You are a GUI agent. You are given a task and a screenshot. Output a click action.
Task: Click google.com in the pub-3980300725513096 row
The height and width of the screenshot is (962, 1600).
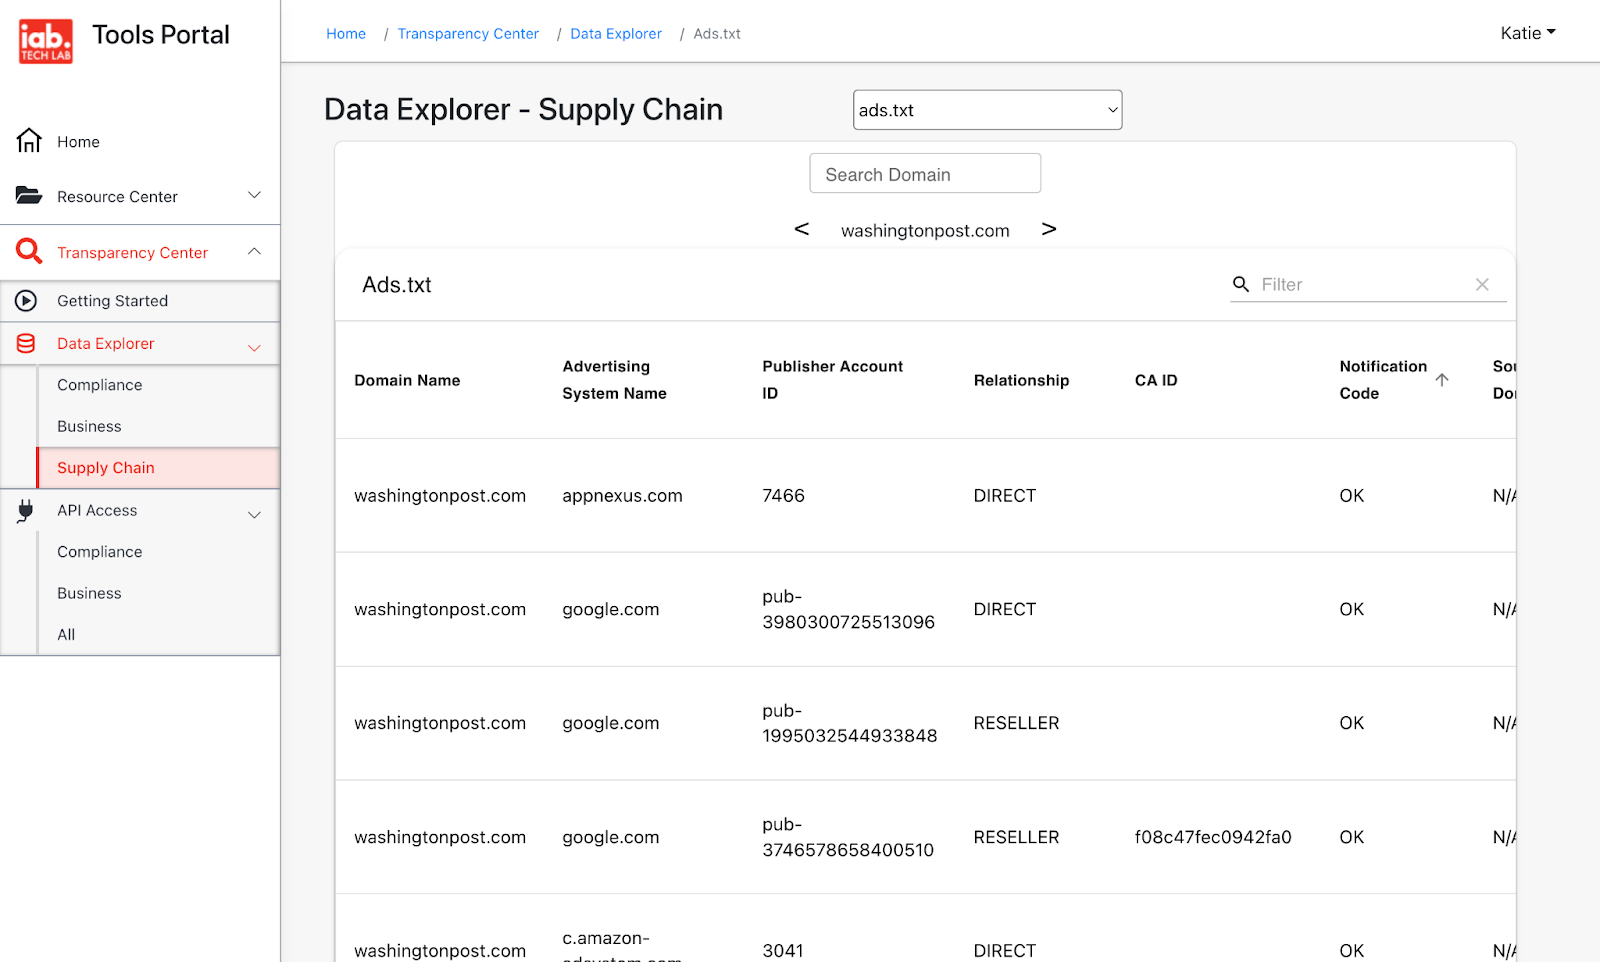tap(611, 610)
